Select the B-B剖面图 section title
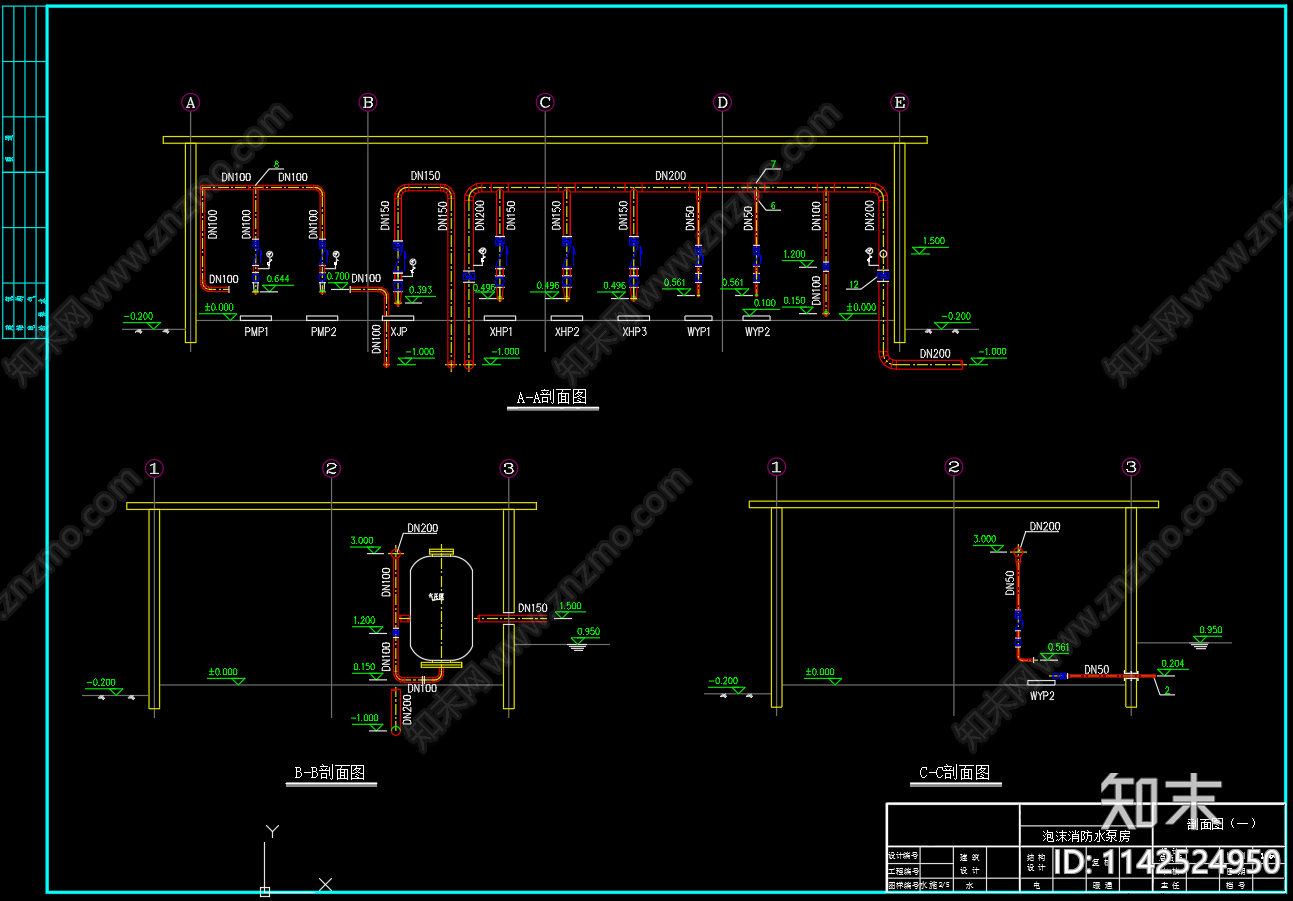The height and width of the screenshot is (901, 1293). (329, 773)
